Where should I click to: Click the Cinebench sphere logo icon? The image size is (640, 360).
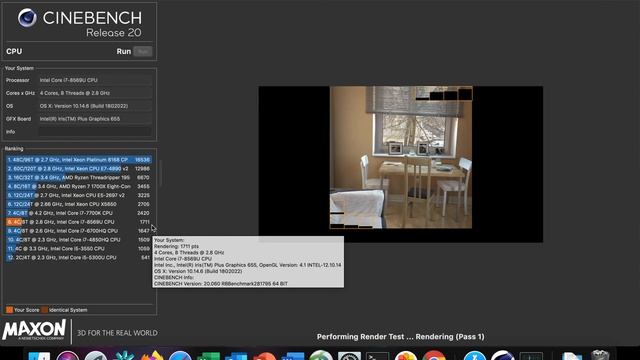click(x=27, y=18)
